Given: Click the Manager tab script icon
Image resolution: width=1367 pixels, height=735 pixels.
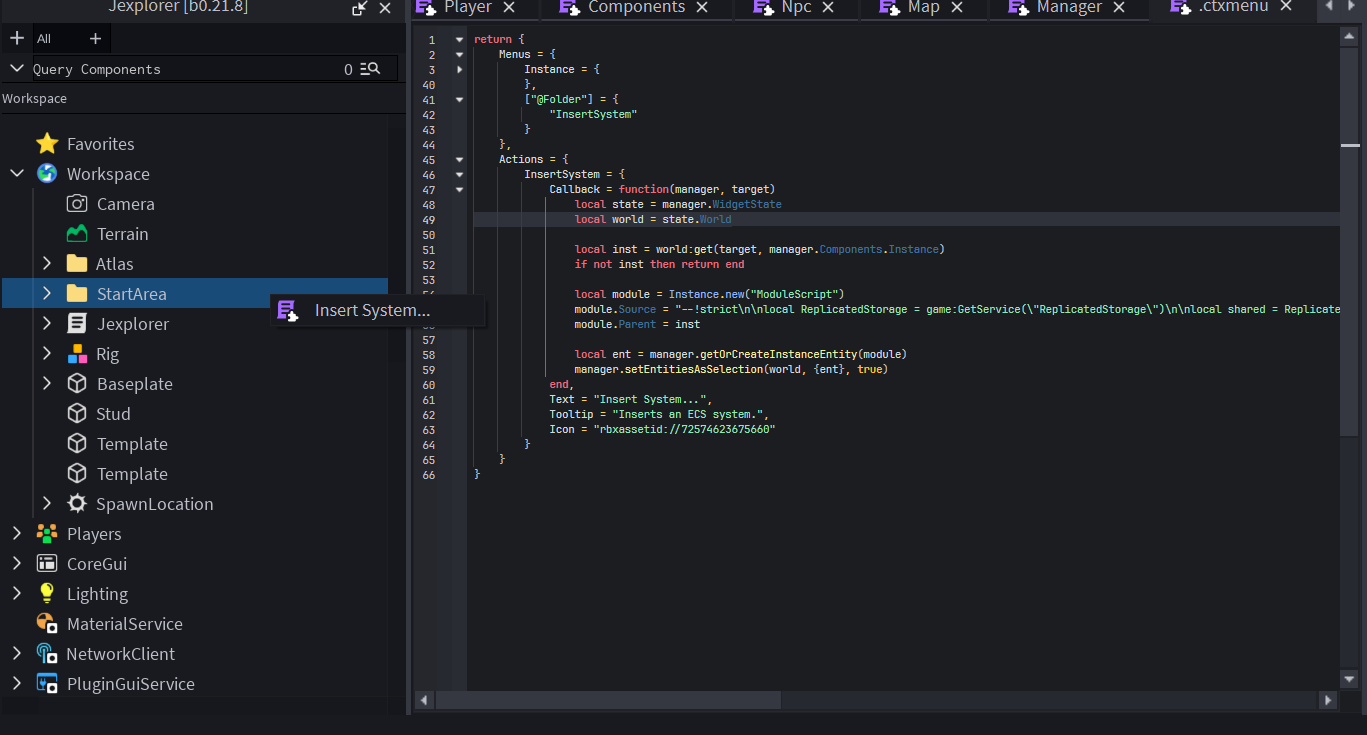Looking at the screenshot, I should 1018,7.
